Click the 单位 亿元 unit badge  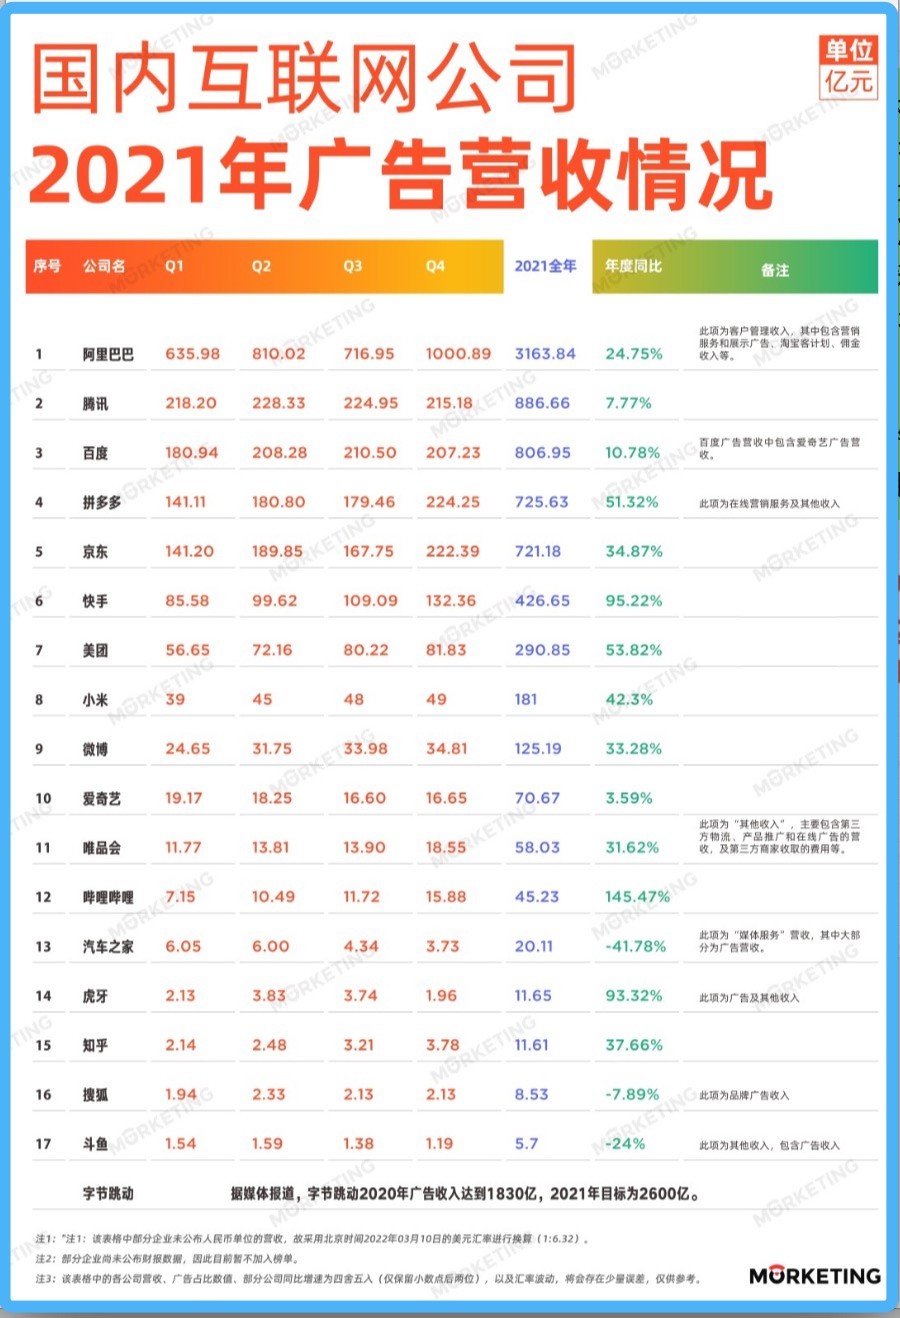[x=849, y=66]
